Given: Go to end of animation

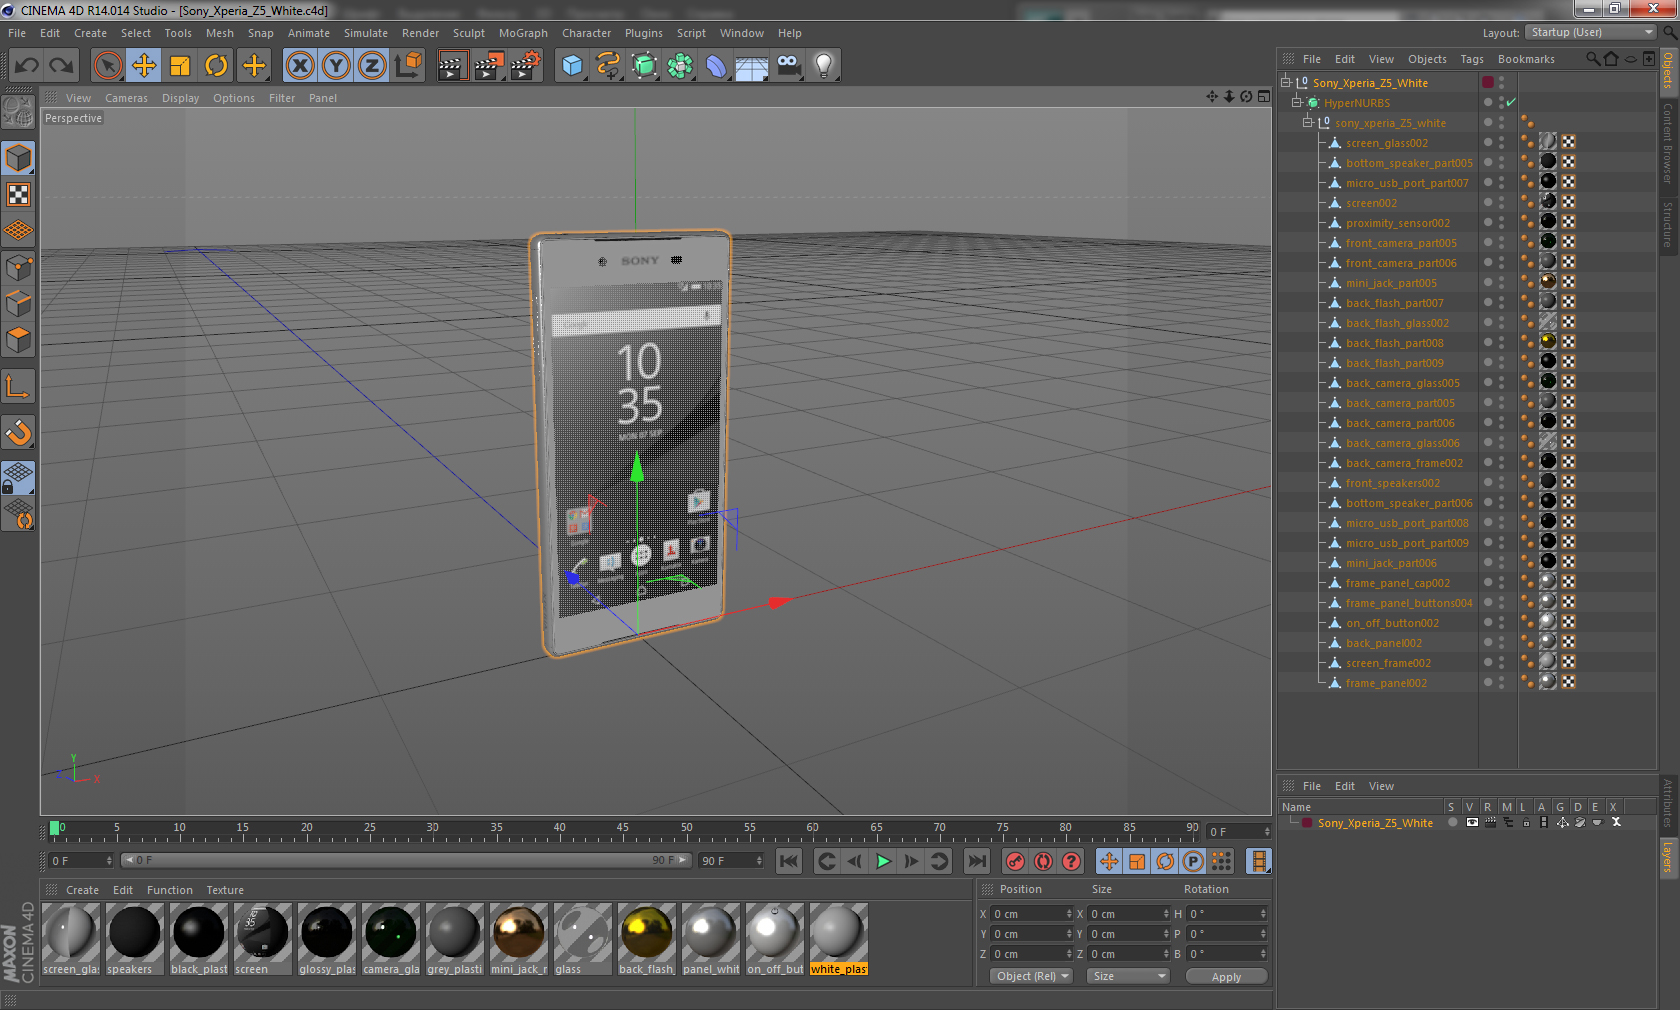Looking at the screenshot, I should (x=977, y=861).
